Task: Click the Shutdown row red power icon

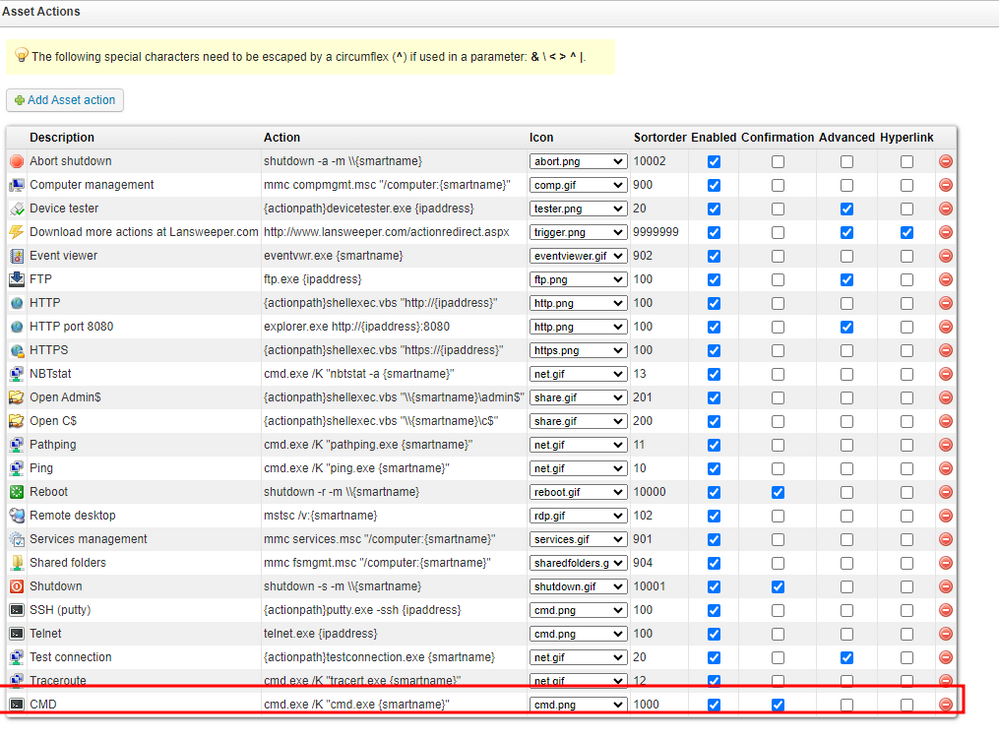Action: click(17, 586)
